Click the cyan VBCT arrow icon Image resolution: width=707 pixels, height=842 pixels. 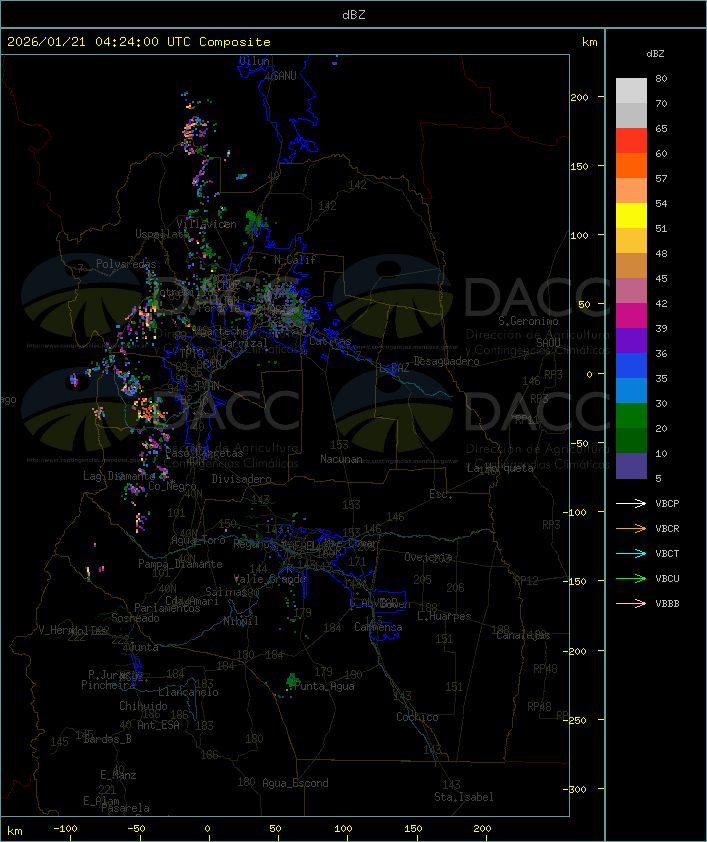(x=630, y=554)
